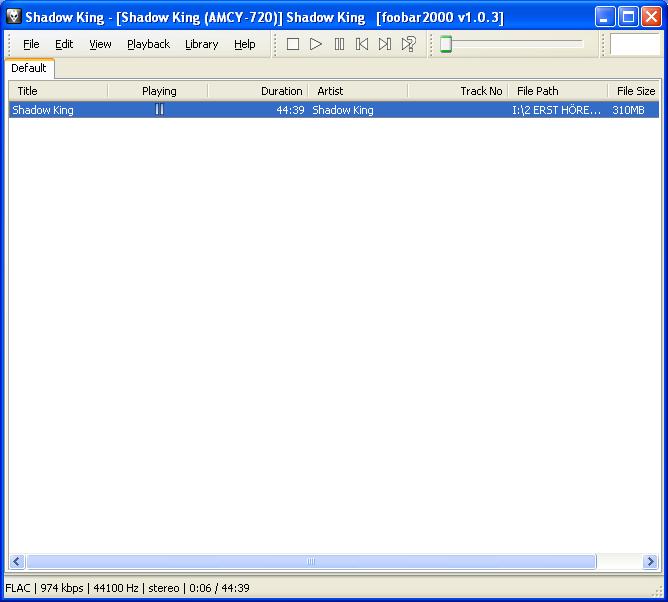Open the Help menu
The image size is (668, 602).
[x=245, y=44]
